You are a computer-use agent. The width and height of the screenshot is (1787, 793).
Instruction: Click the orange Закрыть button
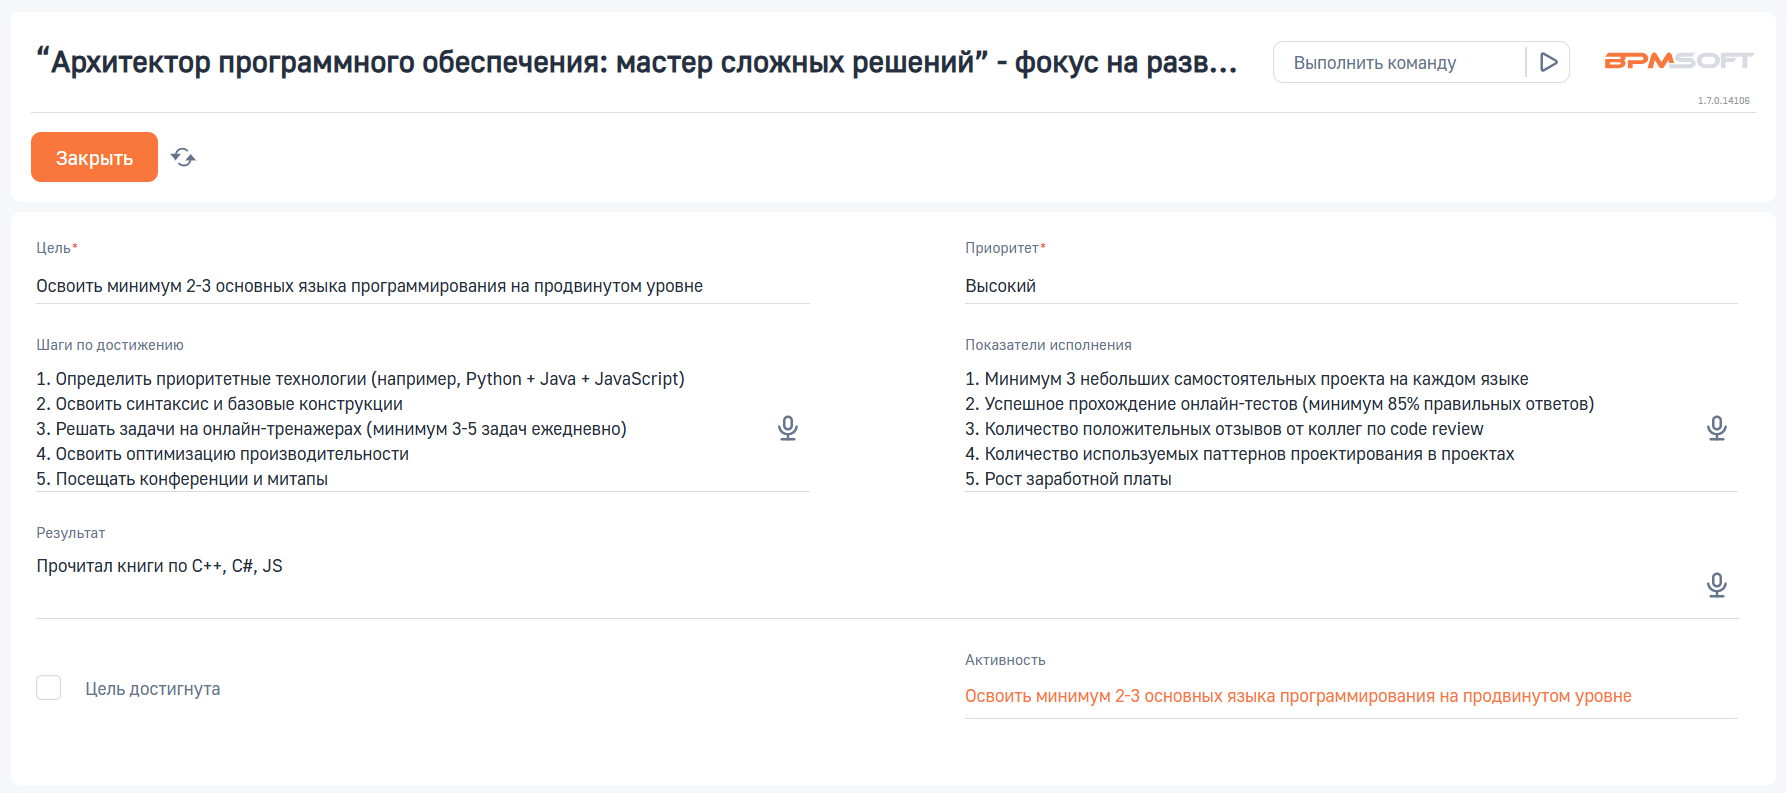94,157
